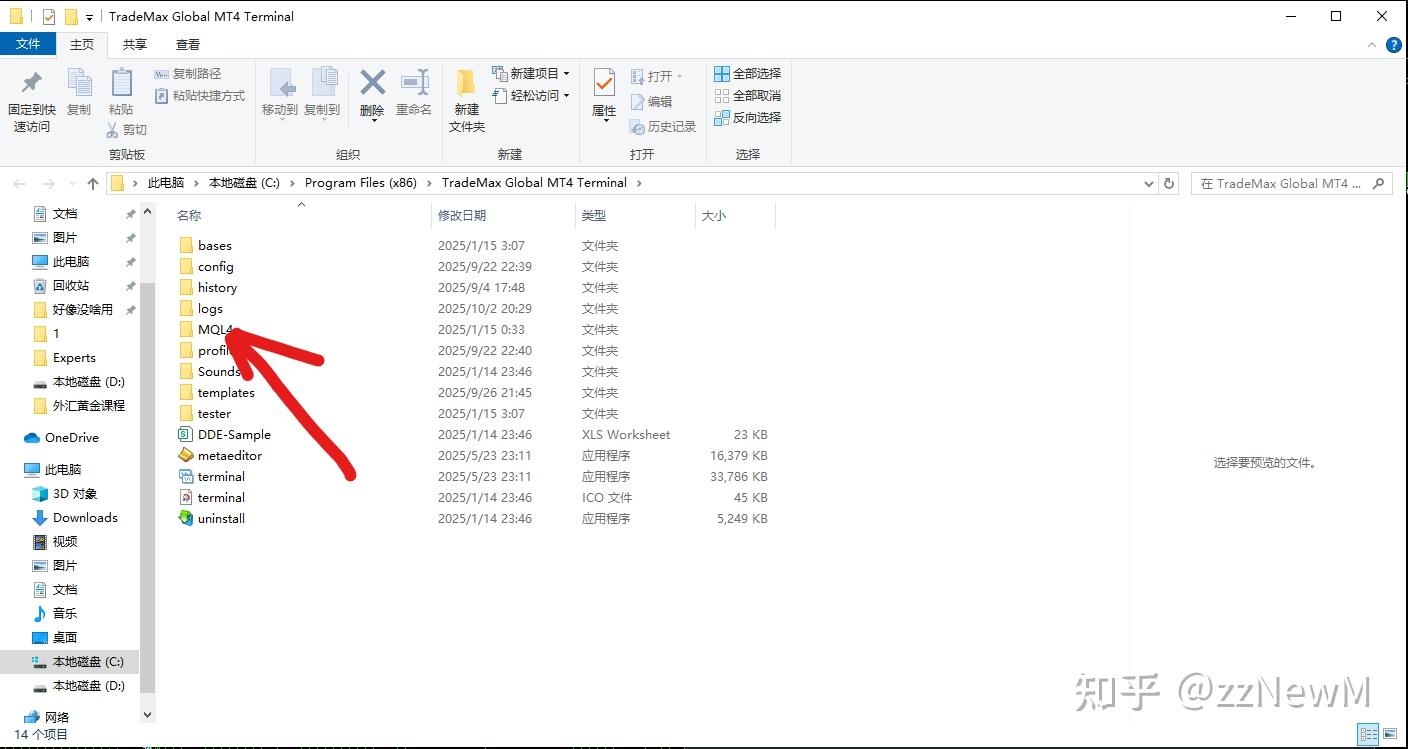Collapse the ribbon using the top-right chevron
Screen dimensions: 1408x749
[x=1371, y=44]
